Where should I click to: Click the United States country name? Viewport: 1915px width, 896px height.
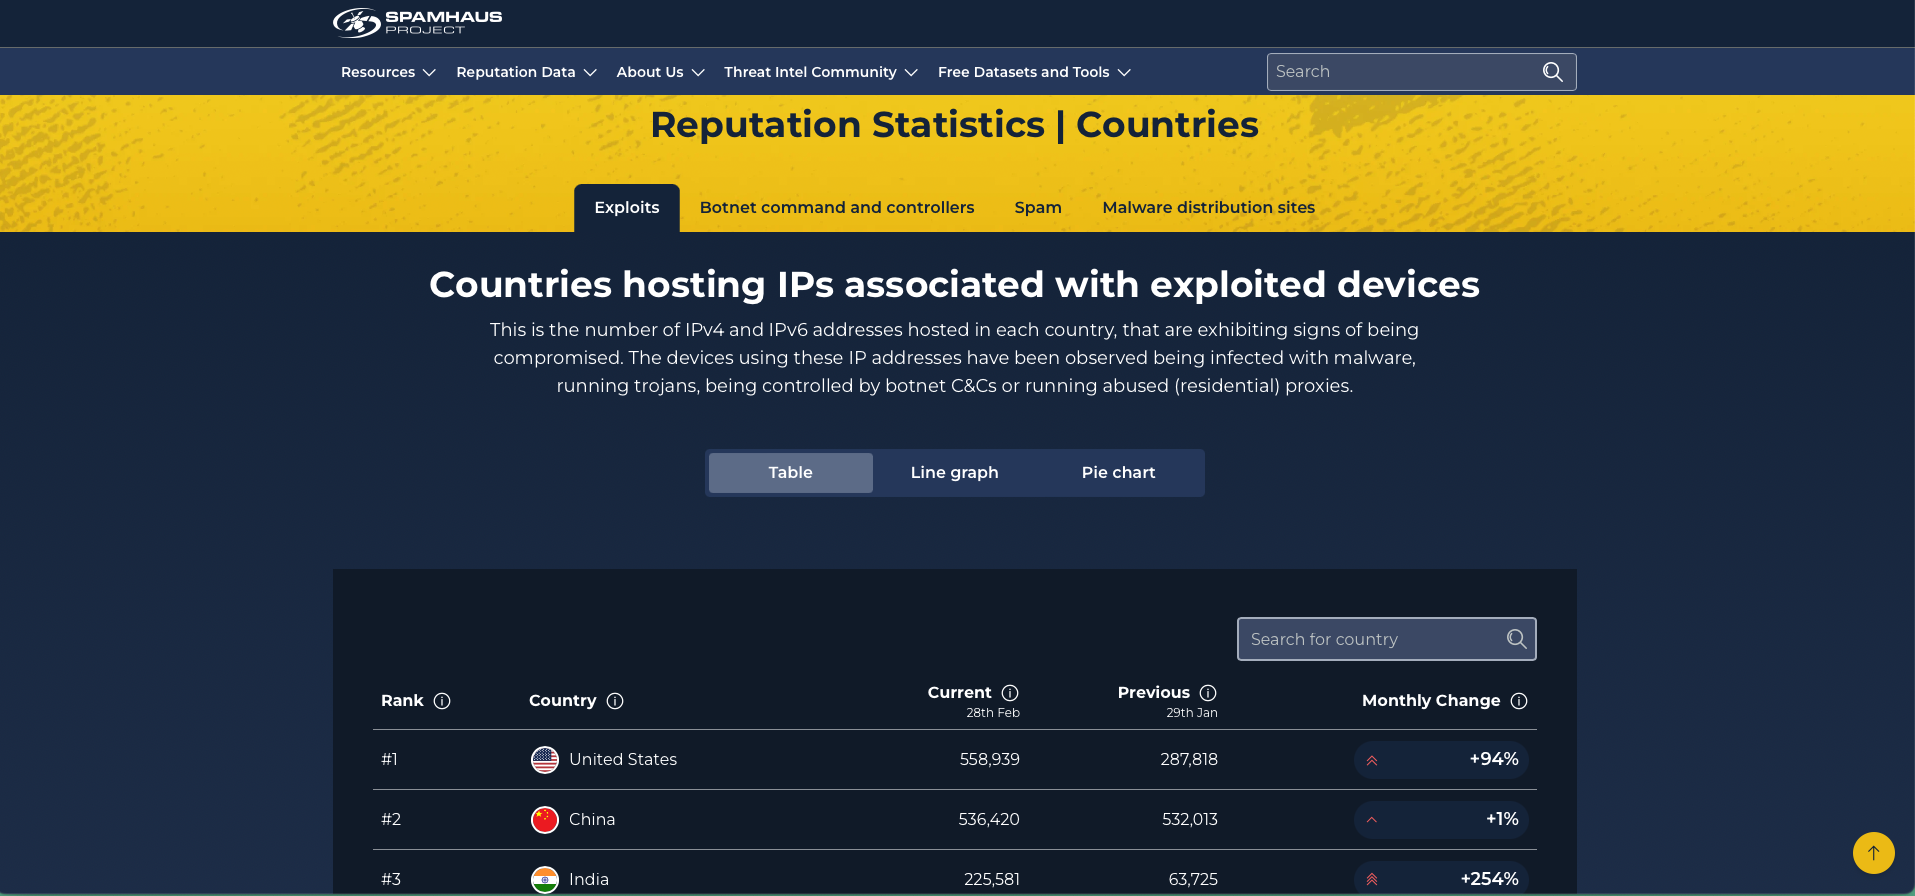tap(623, 760)
